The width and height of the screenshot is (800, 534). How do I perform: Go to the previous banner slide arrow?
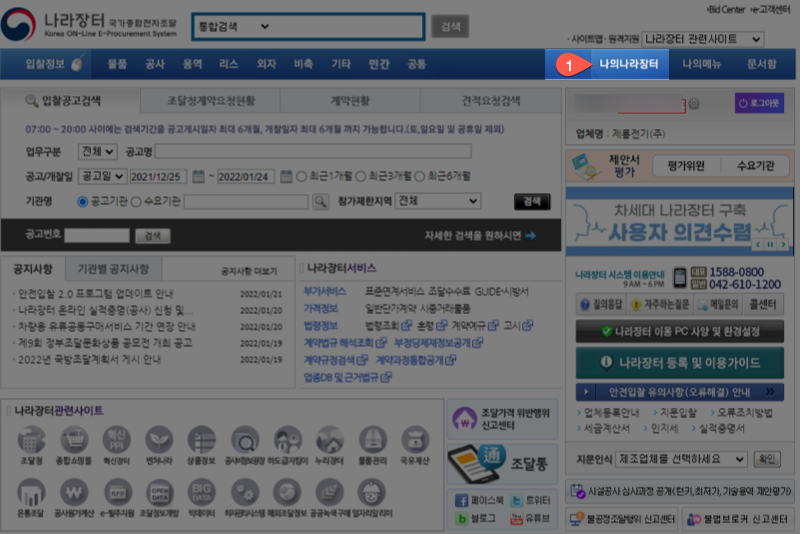click(x=758, y=244)
